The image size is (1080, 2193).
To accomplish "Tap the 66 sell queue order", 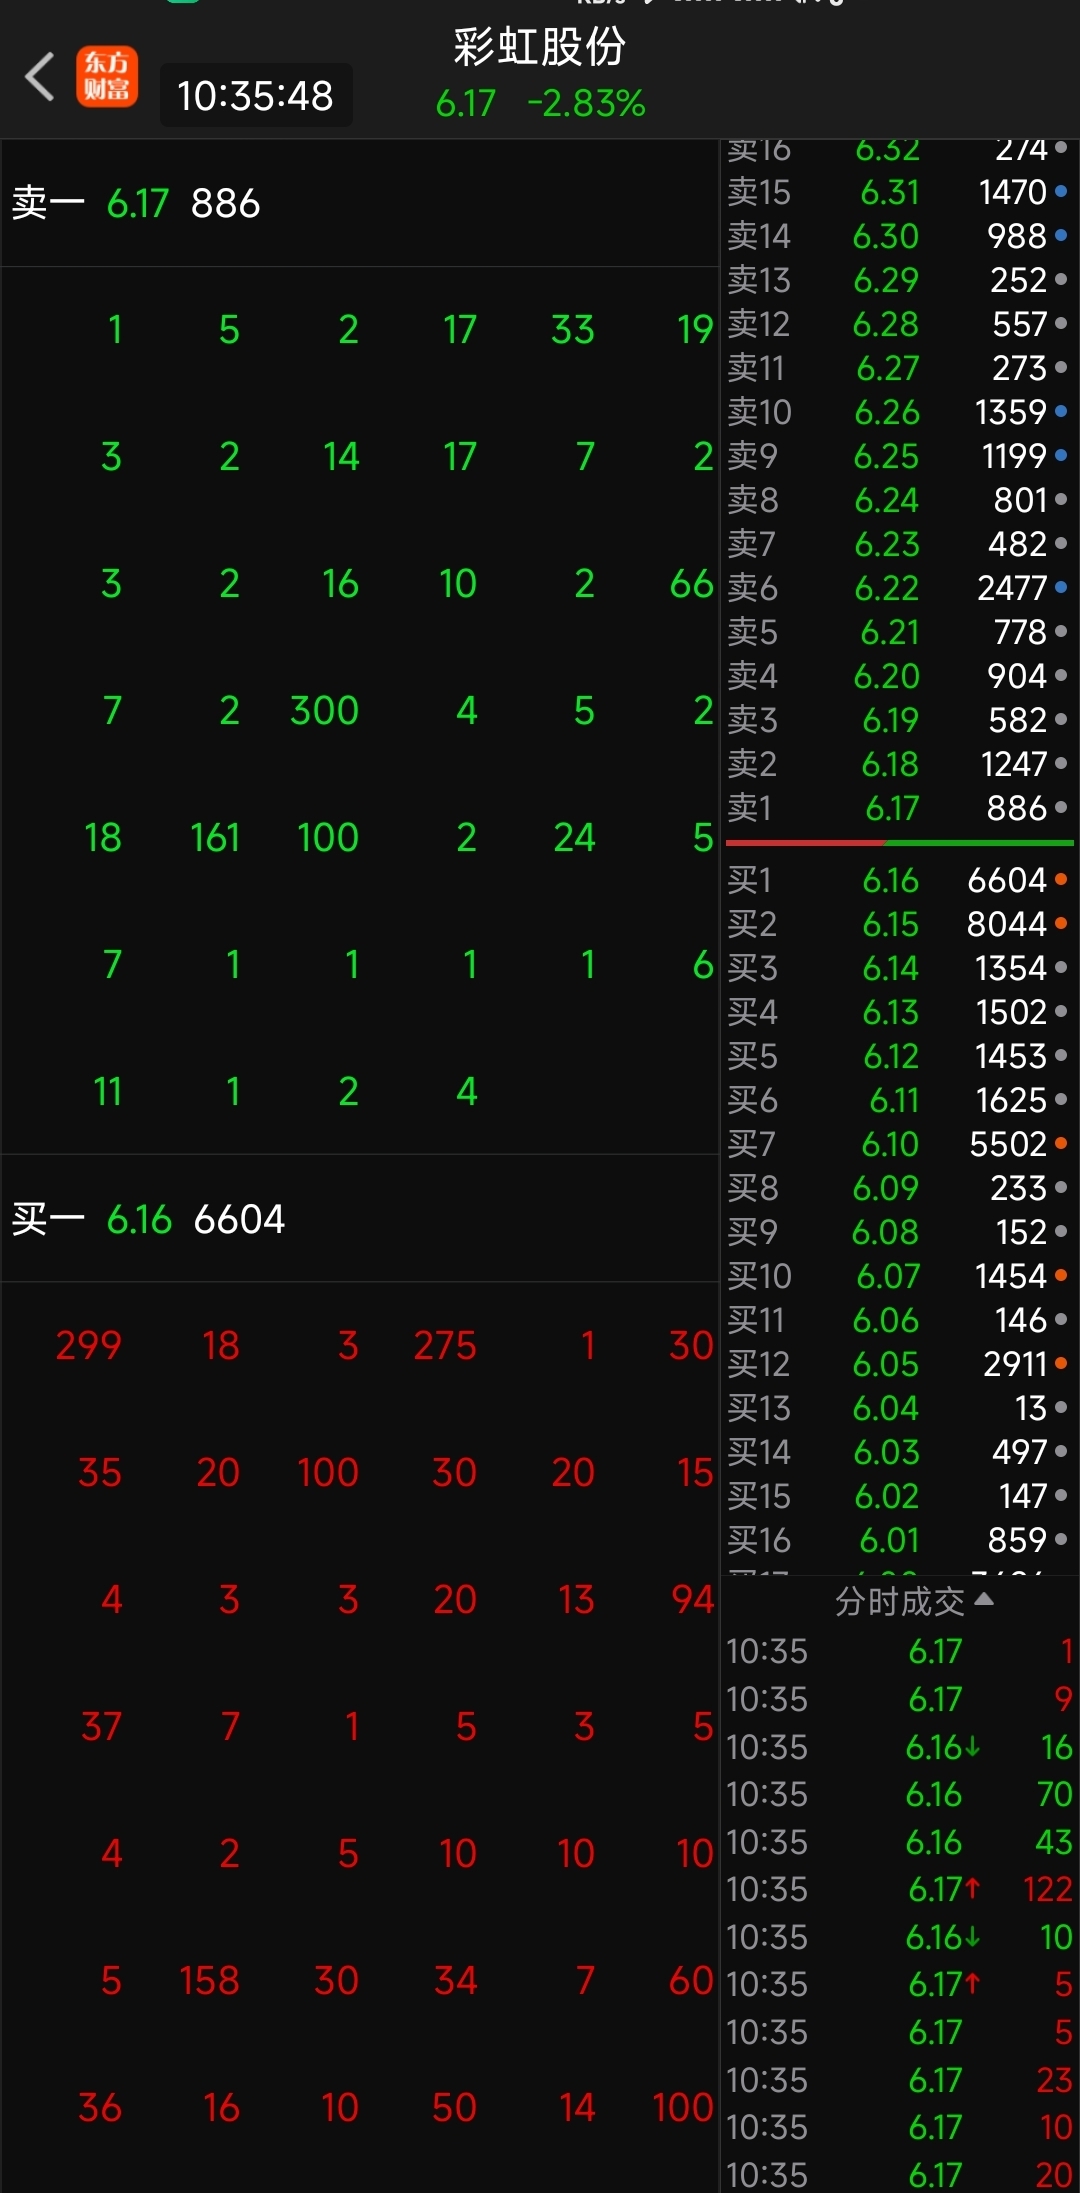I will (692, 584).
